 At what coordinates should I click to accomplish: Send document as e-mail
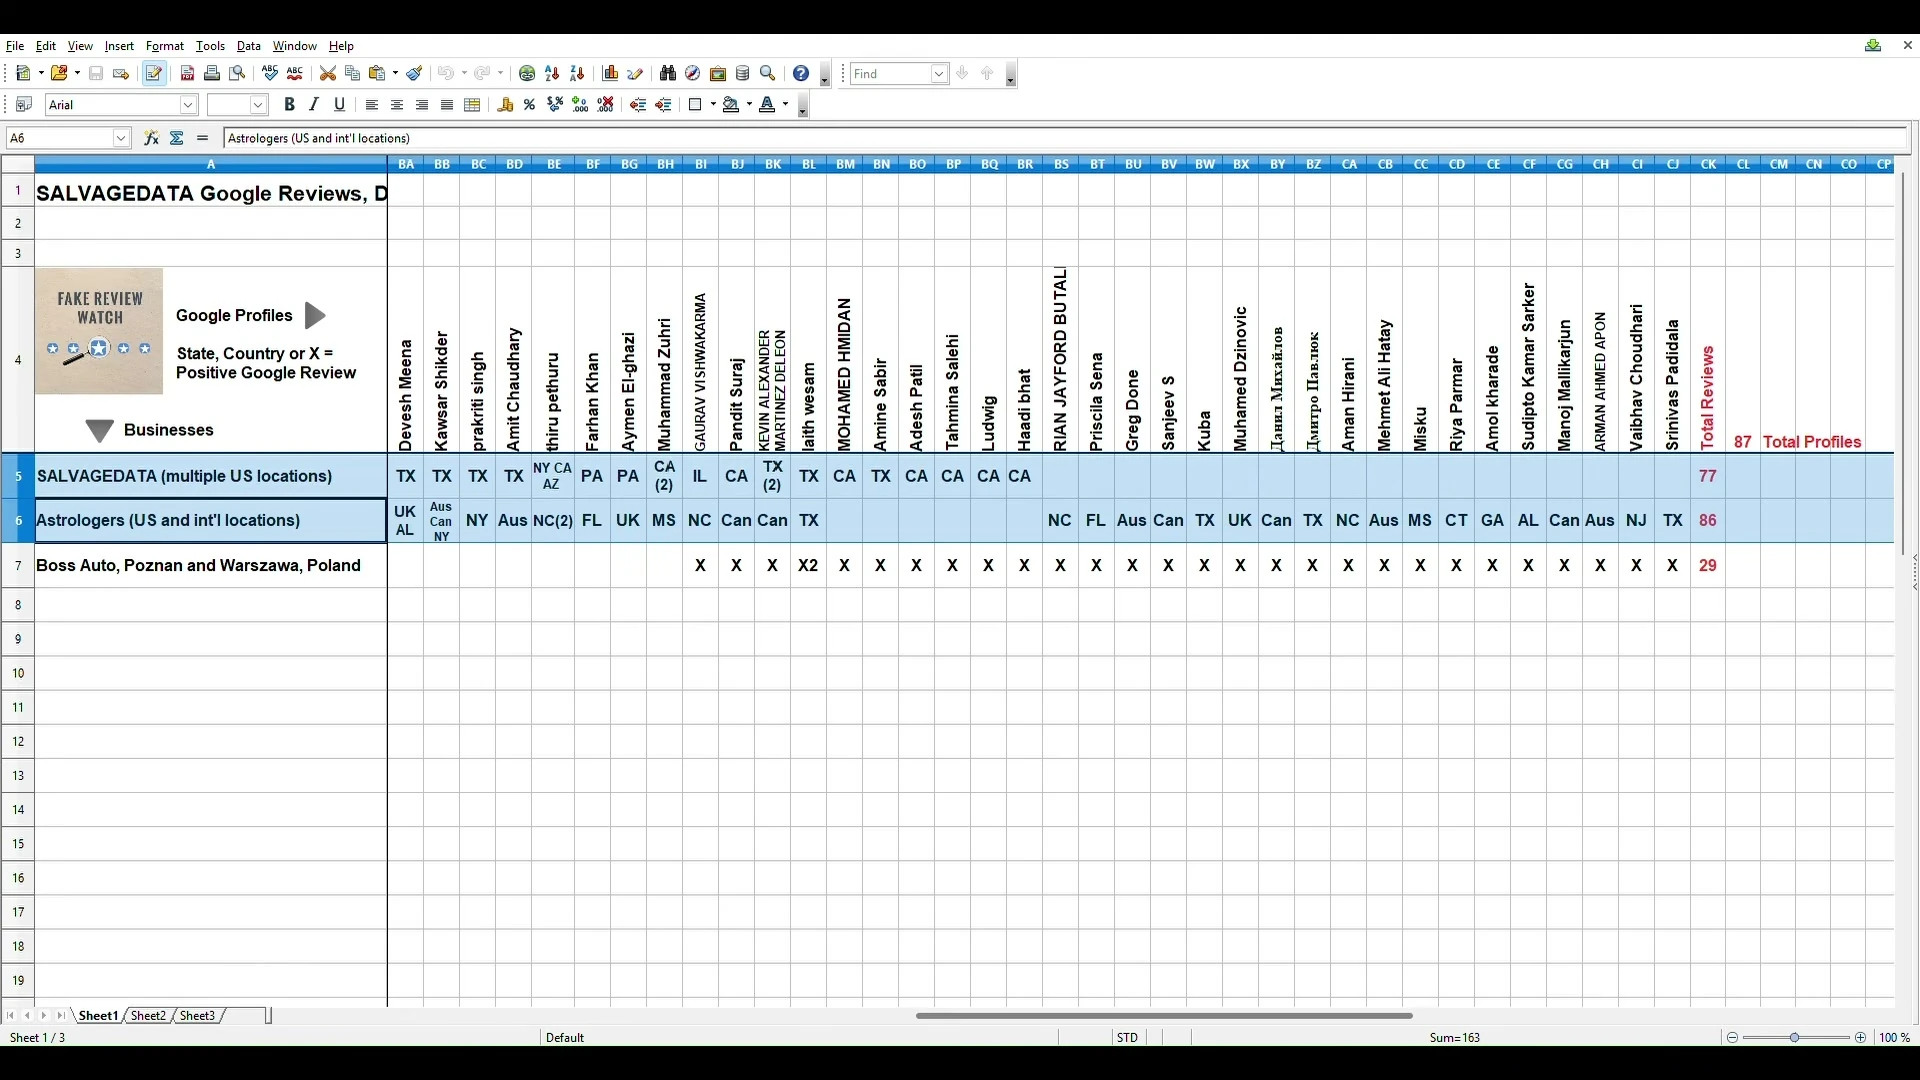pos(121,74)
